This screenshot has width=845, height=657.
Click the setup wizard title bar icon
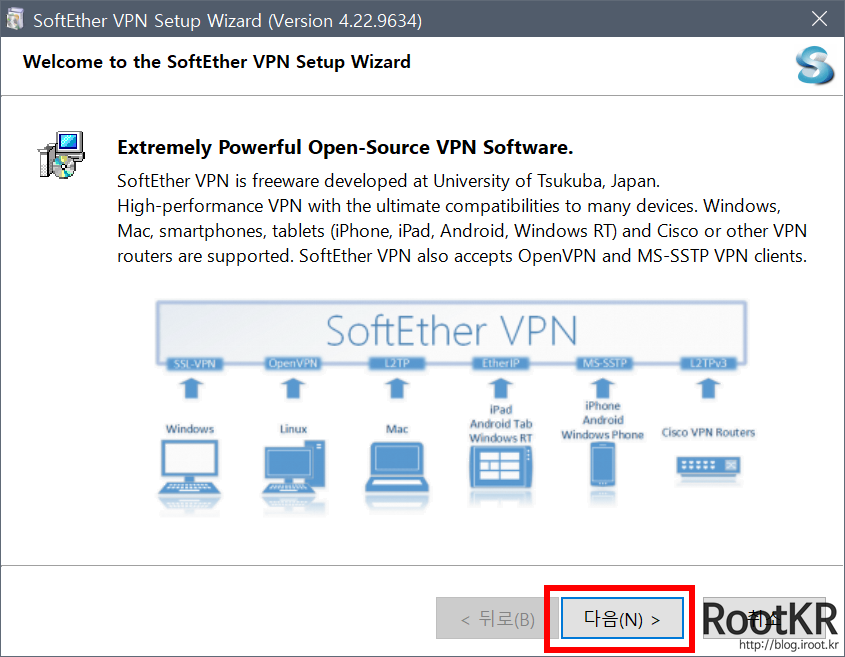pyautogui.click(x=14, y=20)
